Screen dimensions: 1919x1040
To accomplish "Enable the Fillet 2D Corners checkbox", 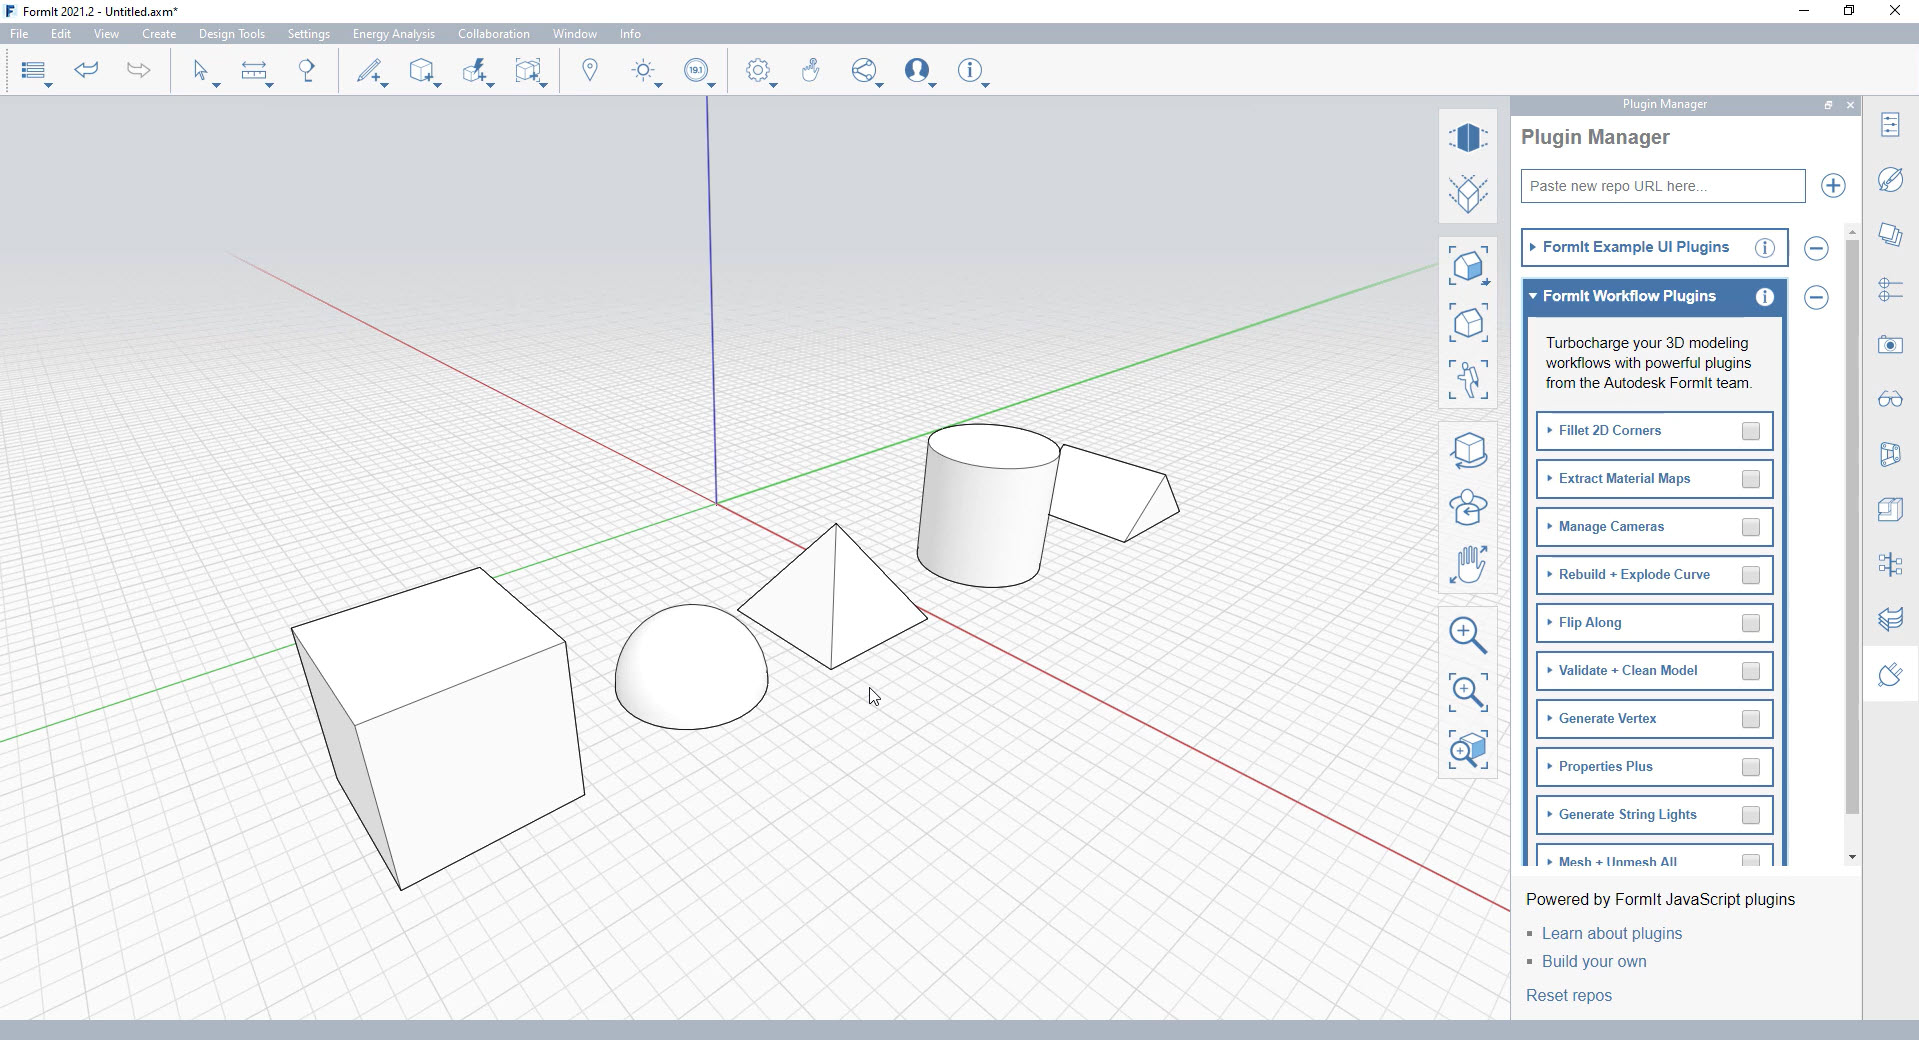I will pos(1750,431).
